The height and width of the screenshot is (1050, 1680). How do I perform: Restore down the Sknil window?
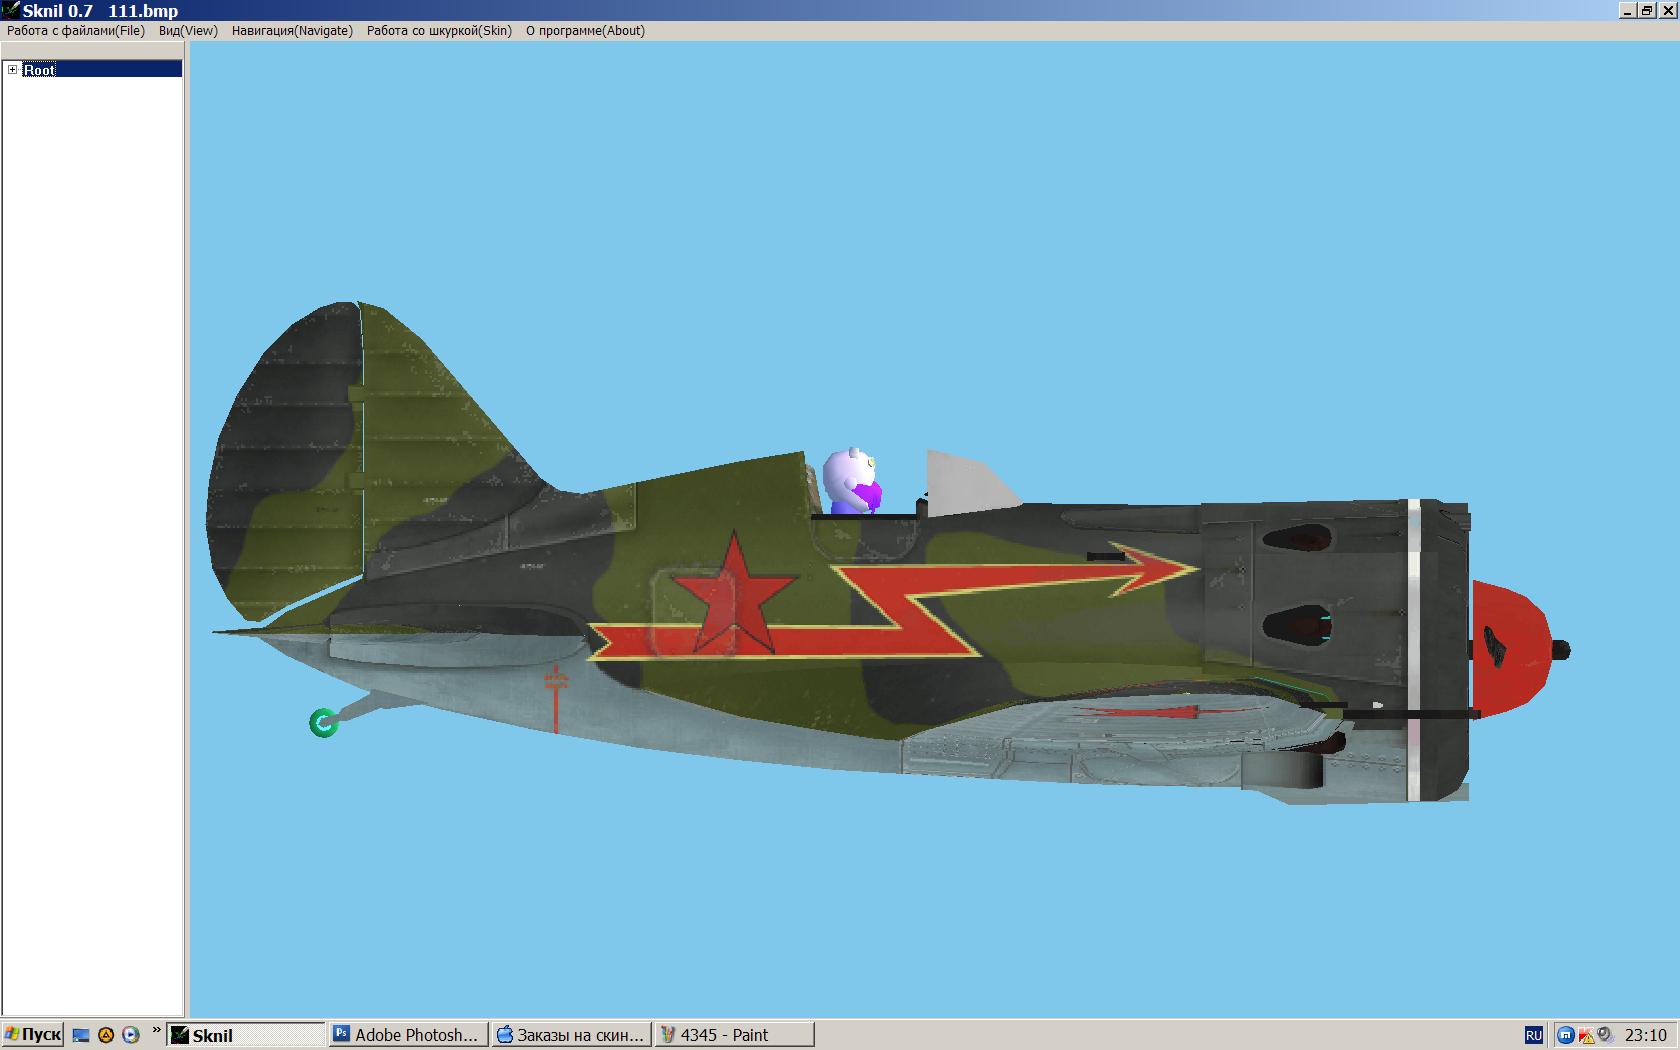click(x=1646, y=10)
